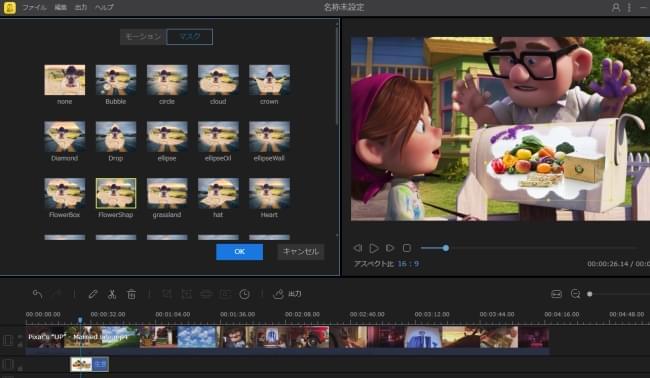Change the 16:9 aspect ratio setting
Image resolution: width=650 pixels, height=378 pixels.
coord(408,264)
